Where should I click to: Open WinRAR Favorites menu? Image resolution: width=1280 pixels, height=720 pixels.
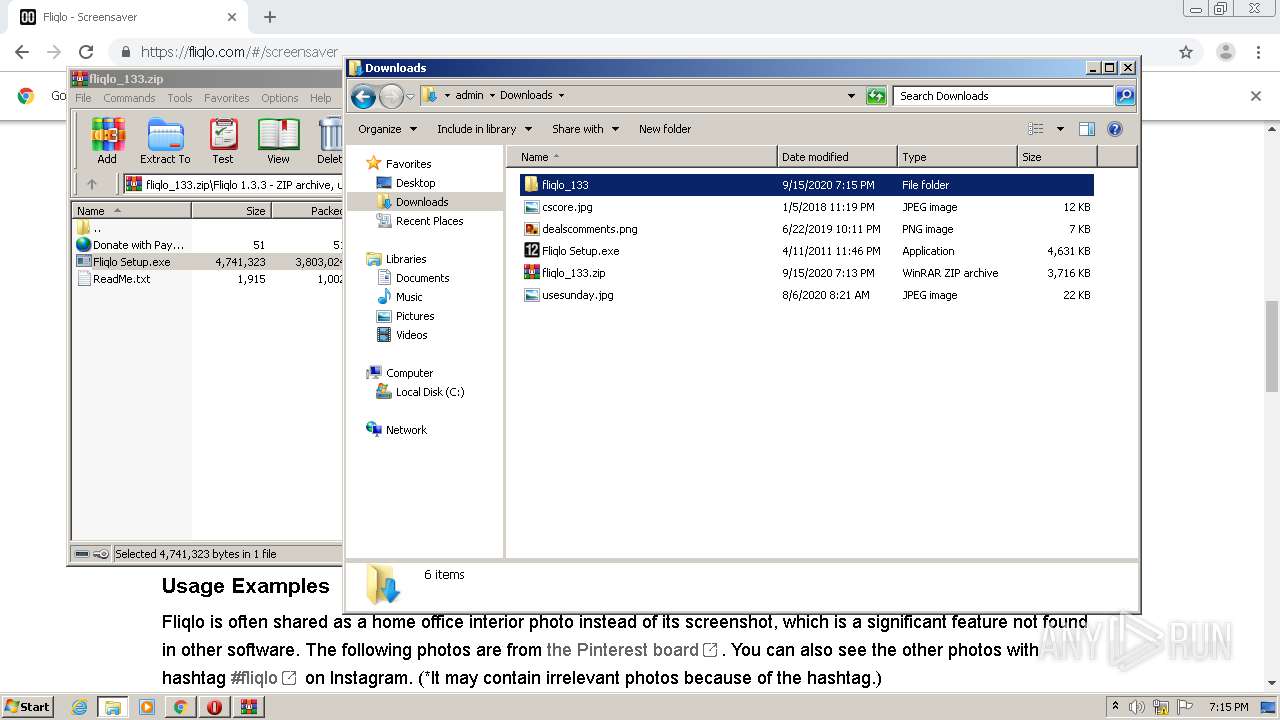(227, 98)
